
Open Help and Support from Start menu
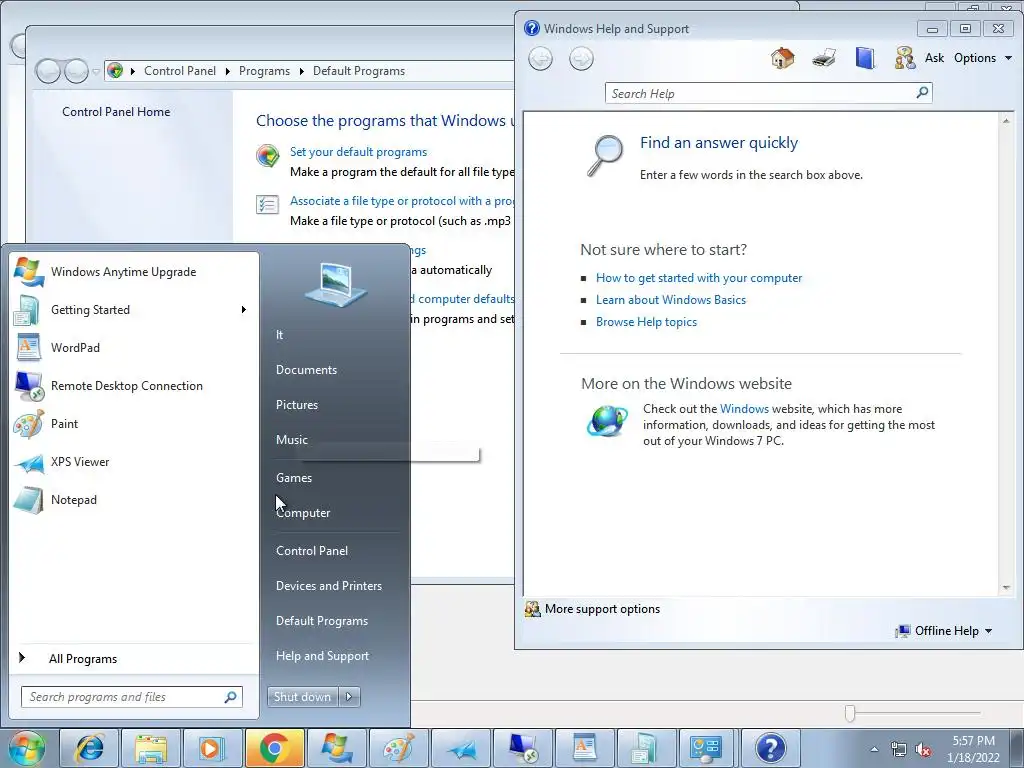click(x=322, y=656)
